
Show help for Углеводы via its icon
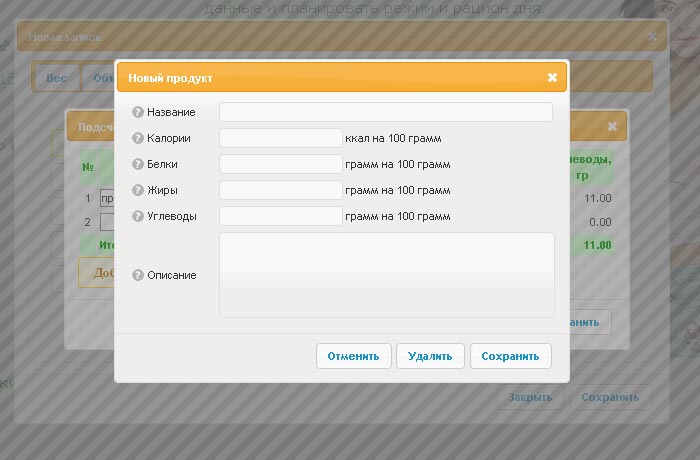(x=138, y=216)
